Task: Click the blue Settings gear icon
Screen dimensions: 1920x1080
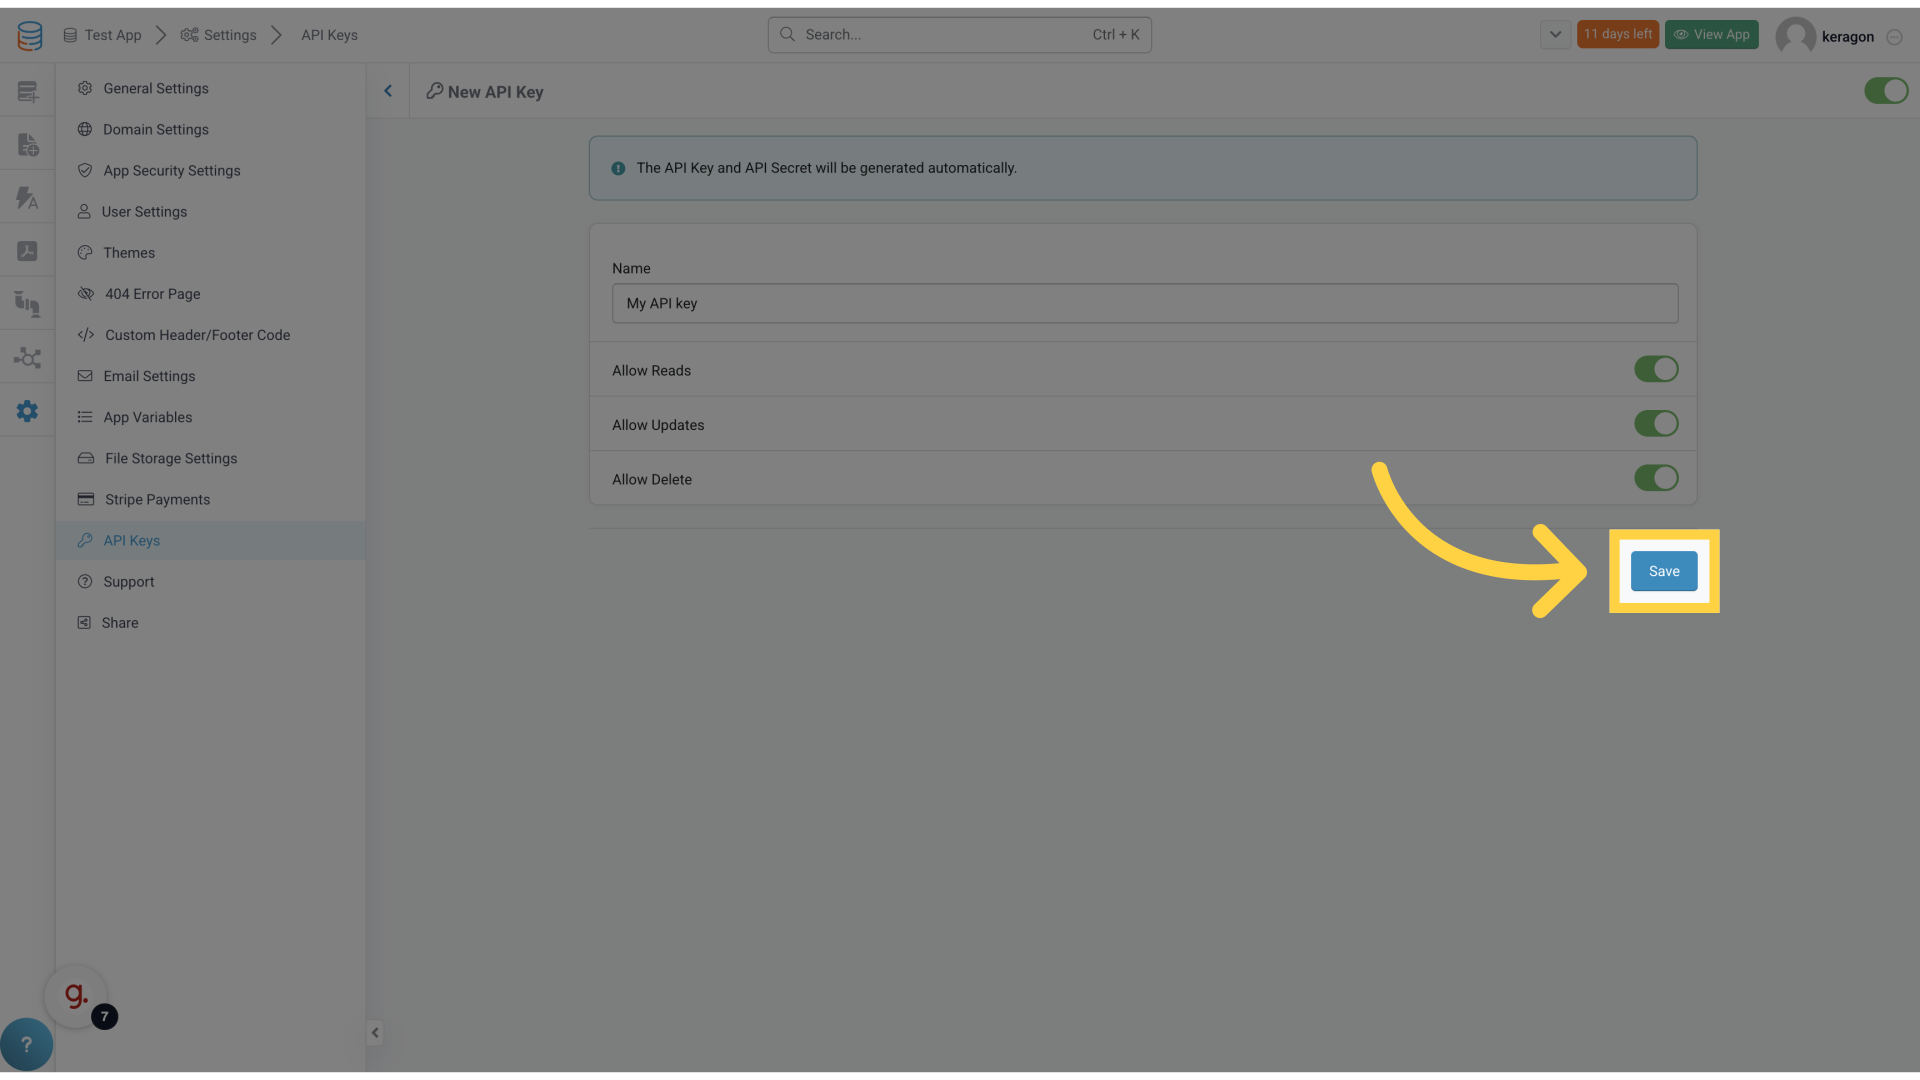Action: [x=27, y=411]
